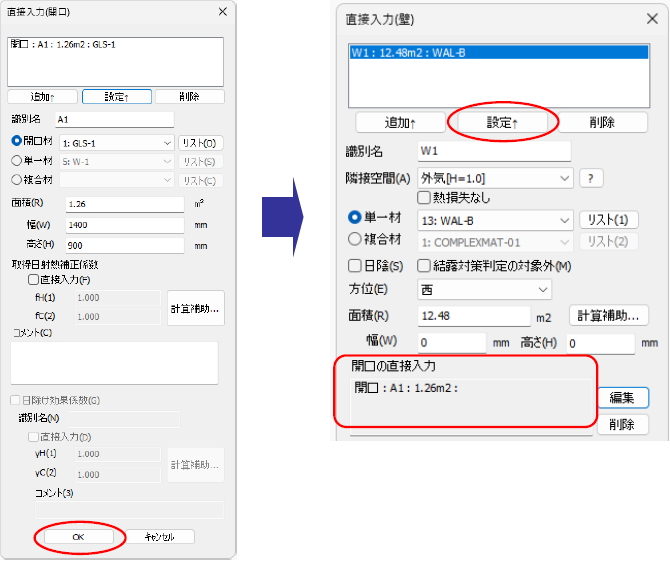The width and height of the screenshot is (670, 561).
Task: Click the 幅(W) field showing 1400
Action: click(x=125, y=225)
